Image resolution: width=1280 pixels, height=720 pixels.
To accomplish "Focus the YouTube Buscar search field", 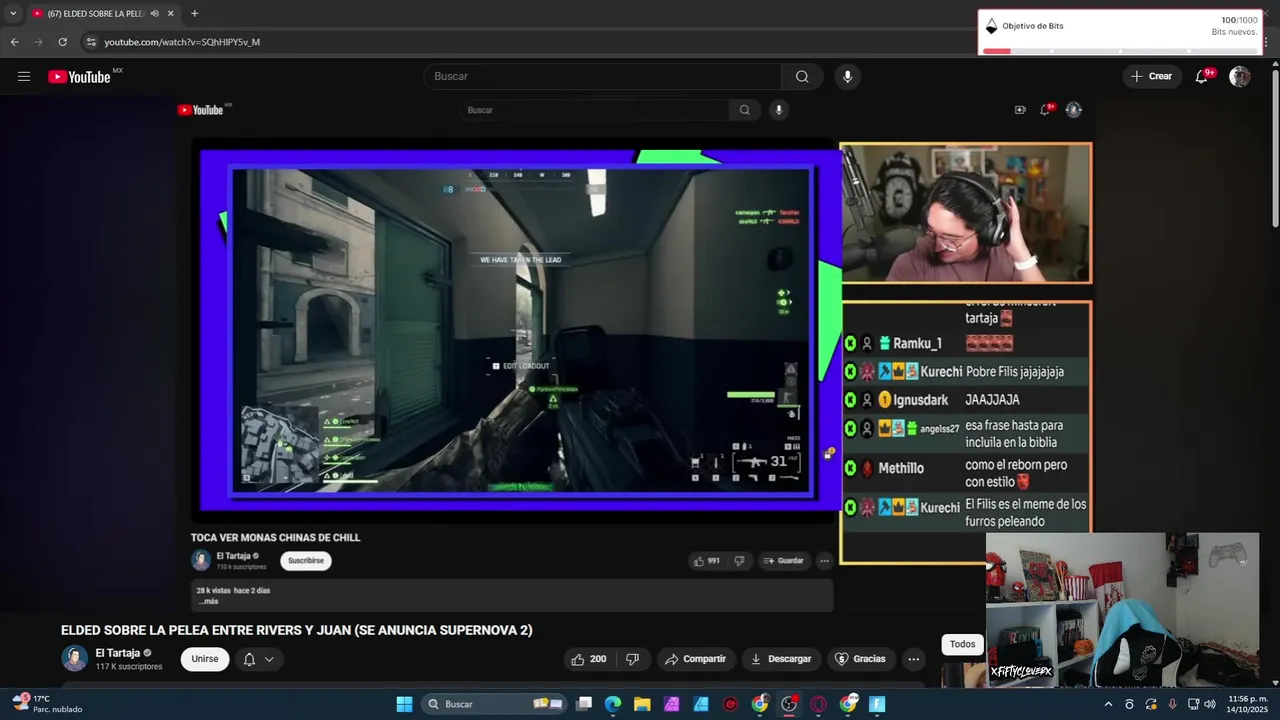I will 602,76.
